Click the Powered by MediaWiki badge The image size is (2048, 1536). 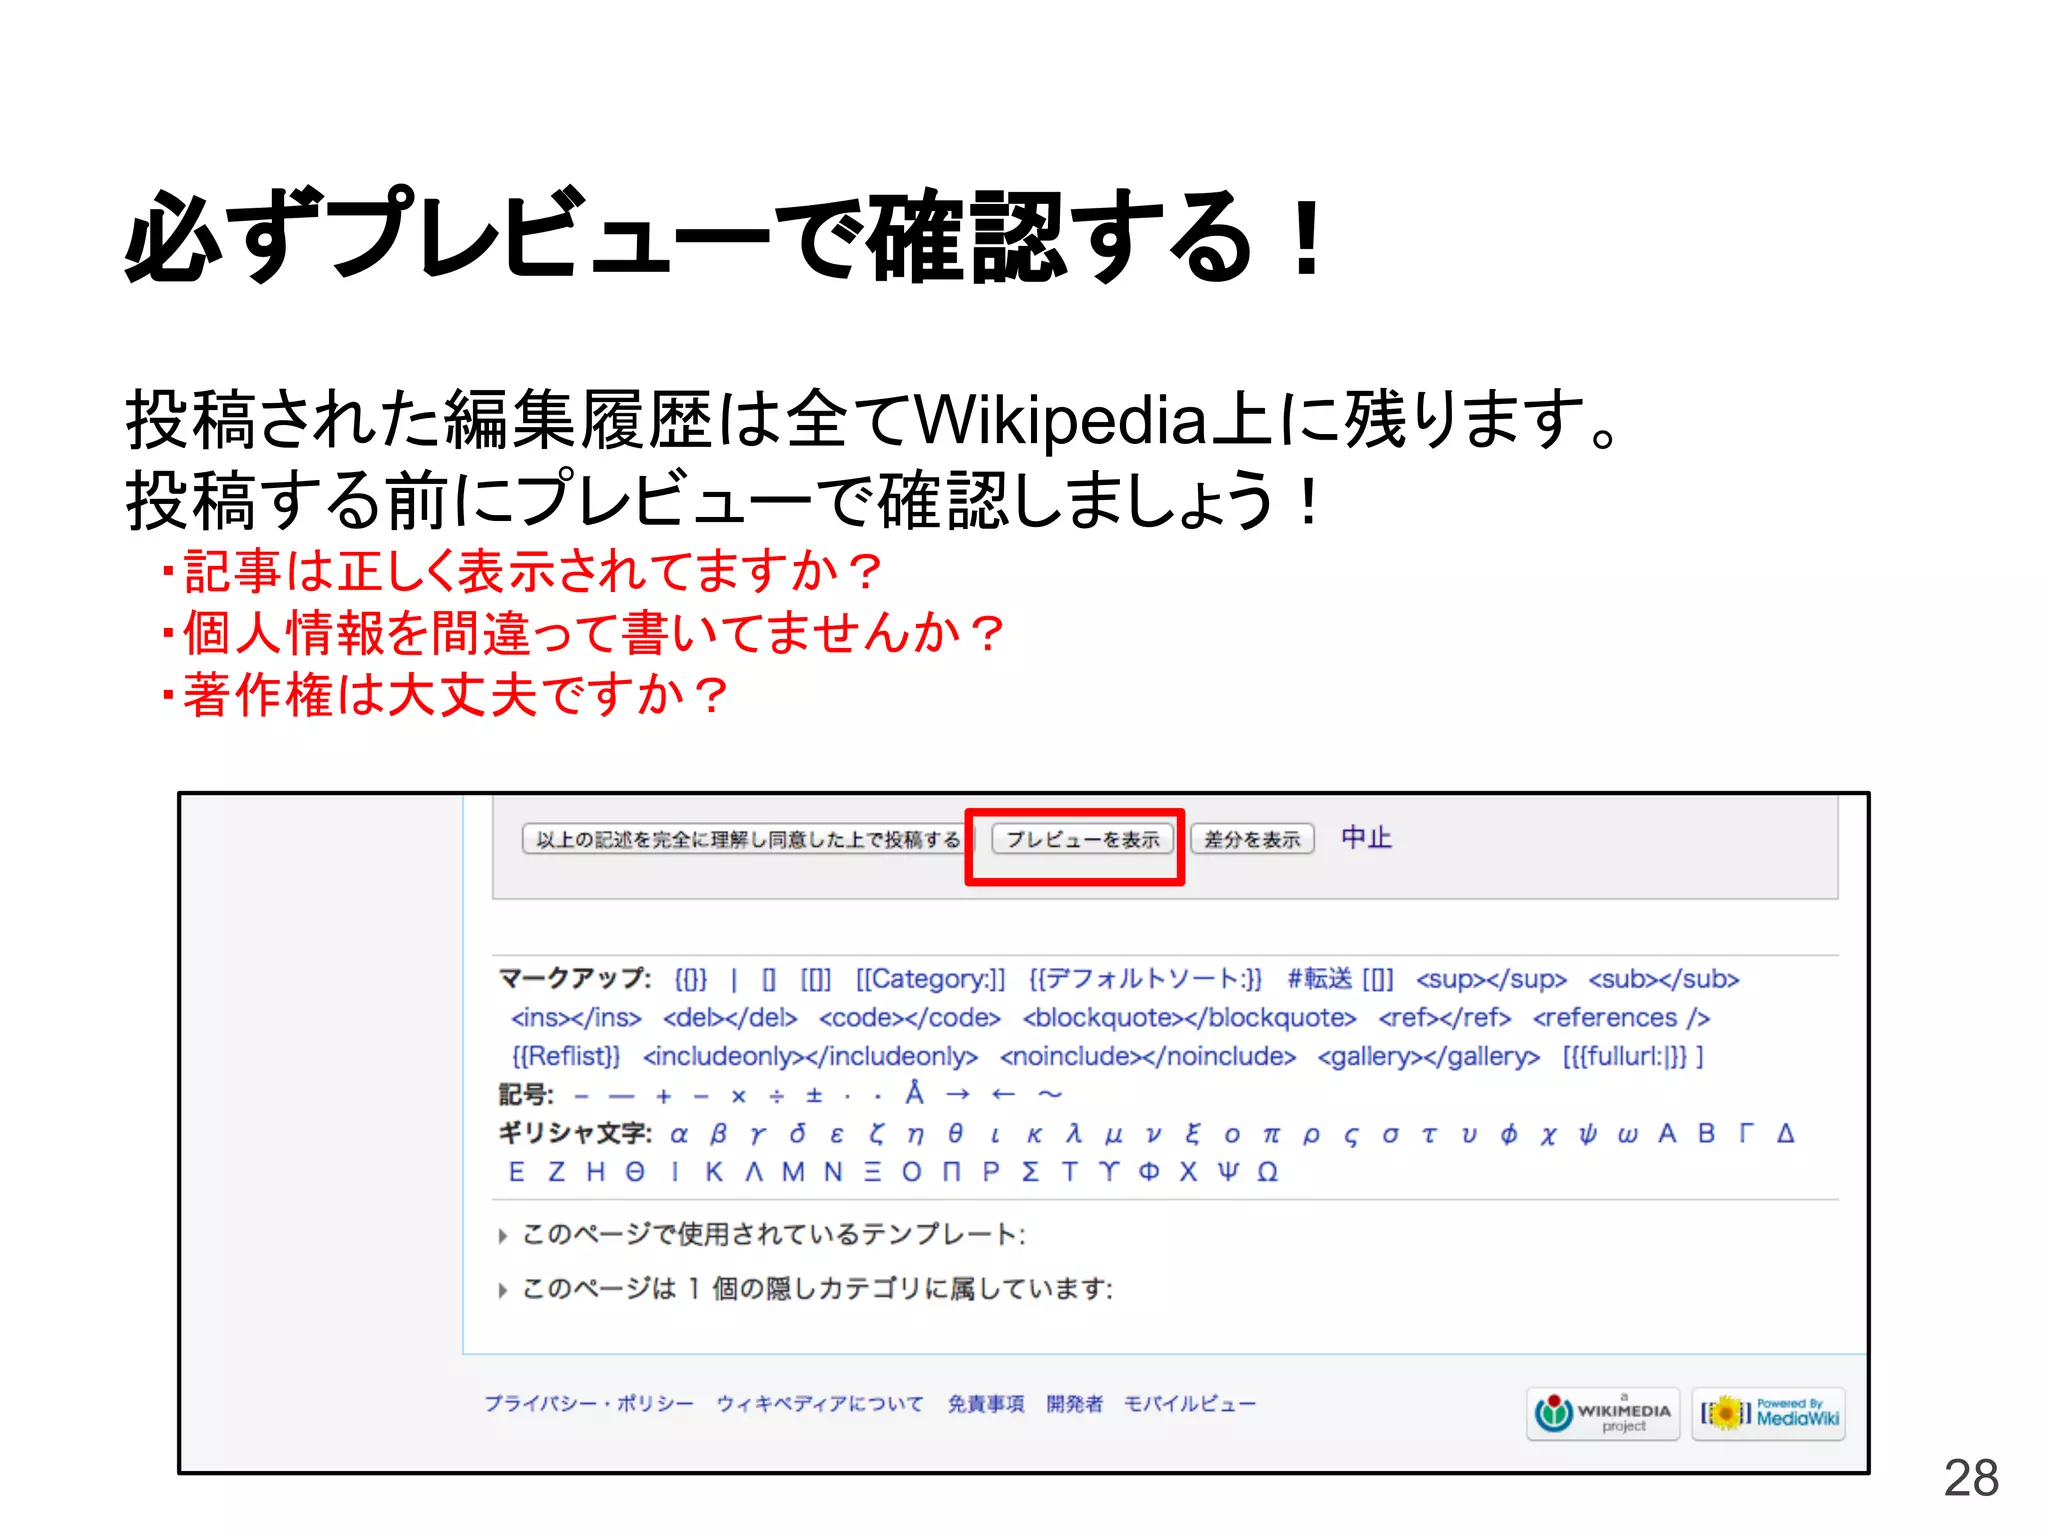(x=1768, y=1414)
